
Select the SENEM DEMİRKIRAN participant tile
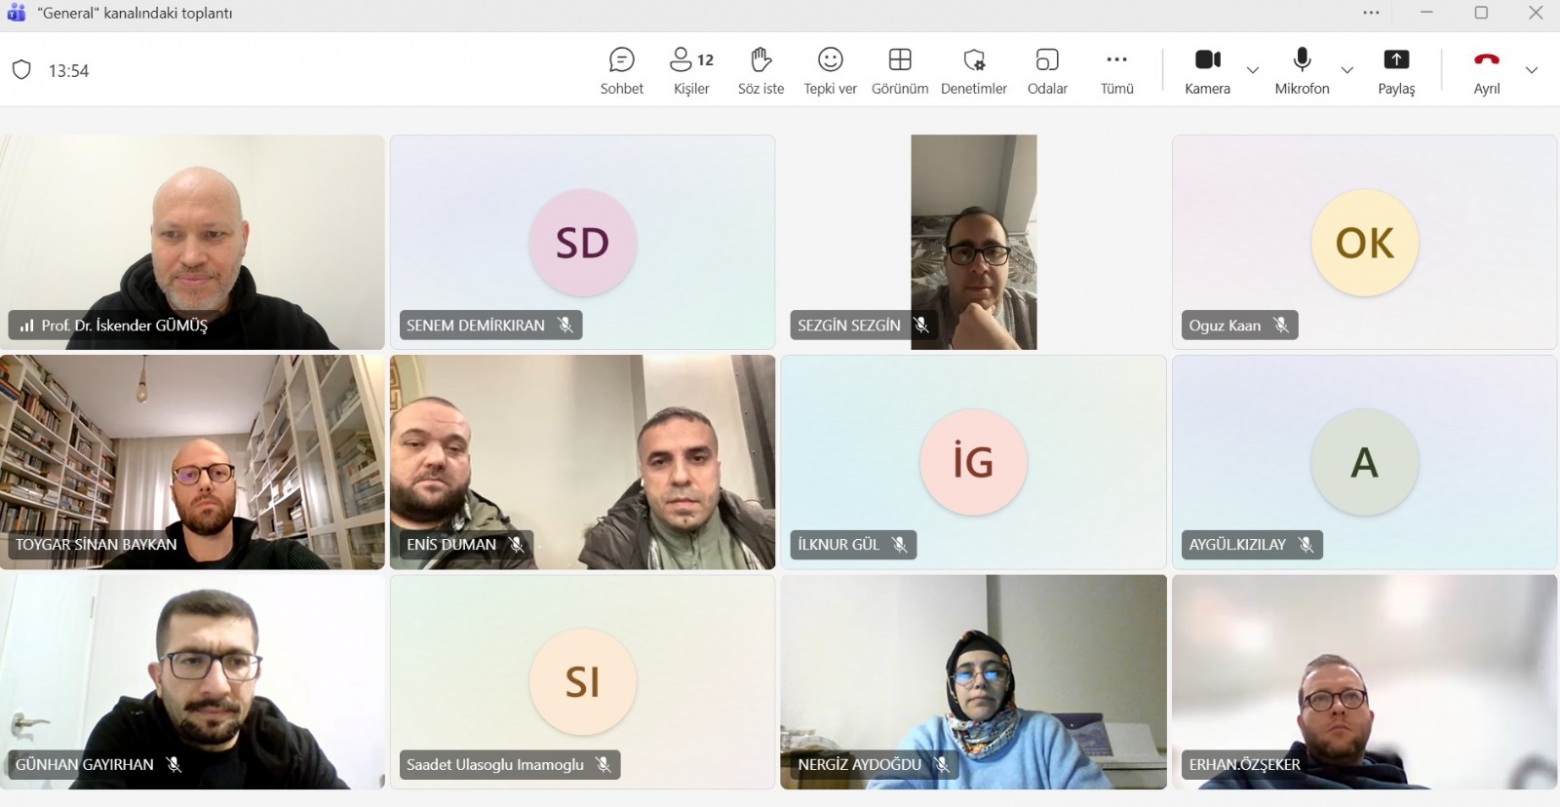582,242
